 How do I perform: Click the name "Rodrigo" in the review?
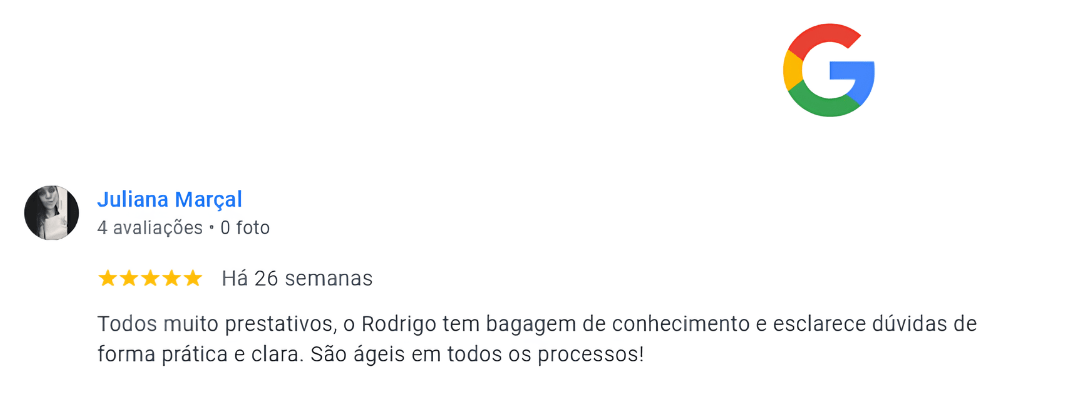tap(395, 324)
